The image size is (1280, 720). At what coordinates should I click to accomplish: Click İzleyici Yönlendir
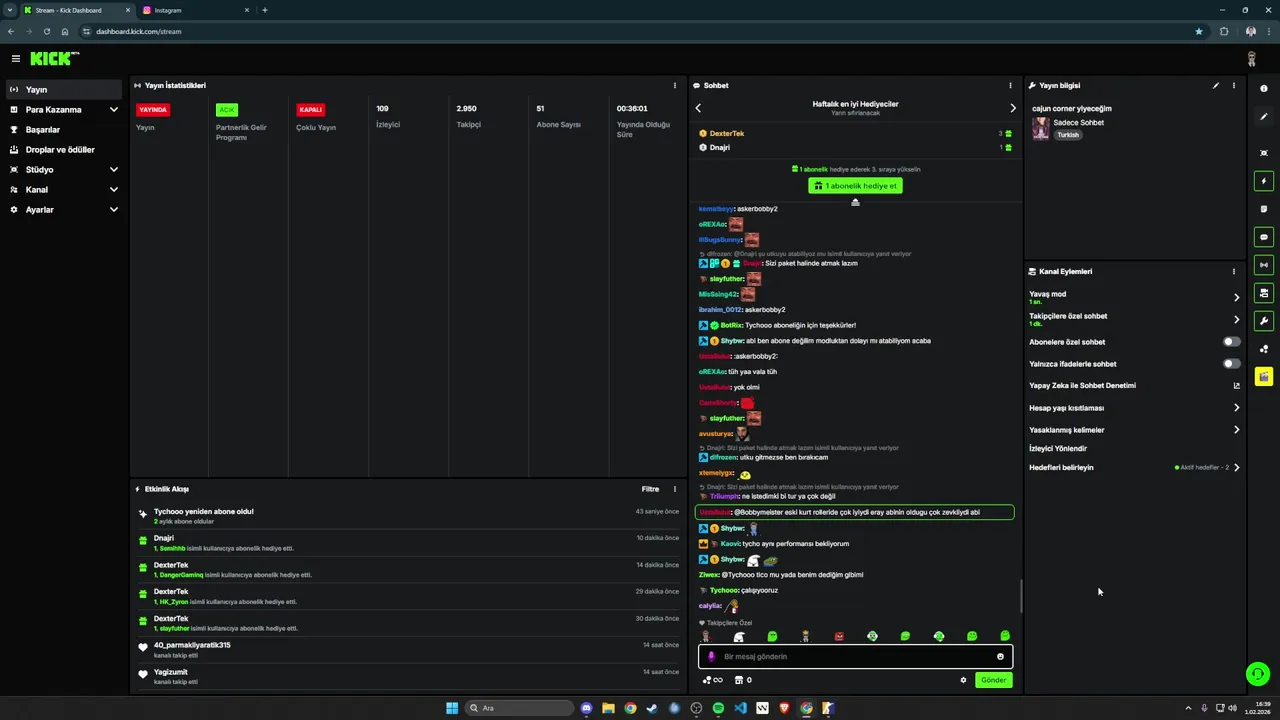click(x=1058, y=449)
